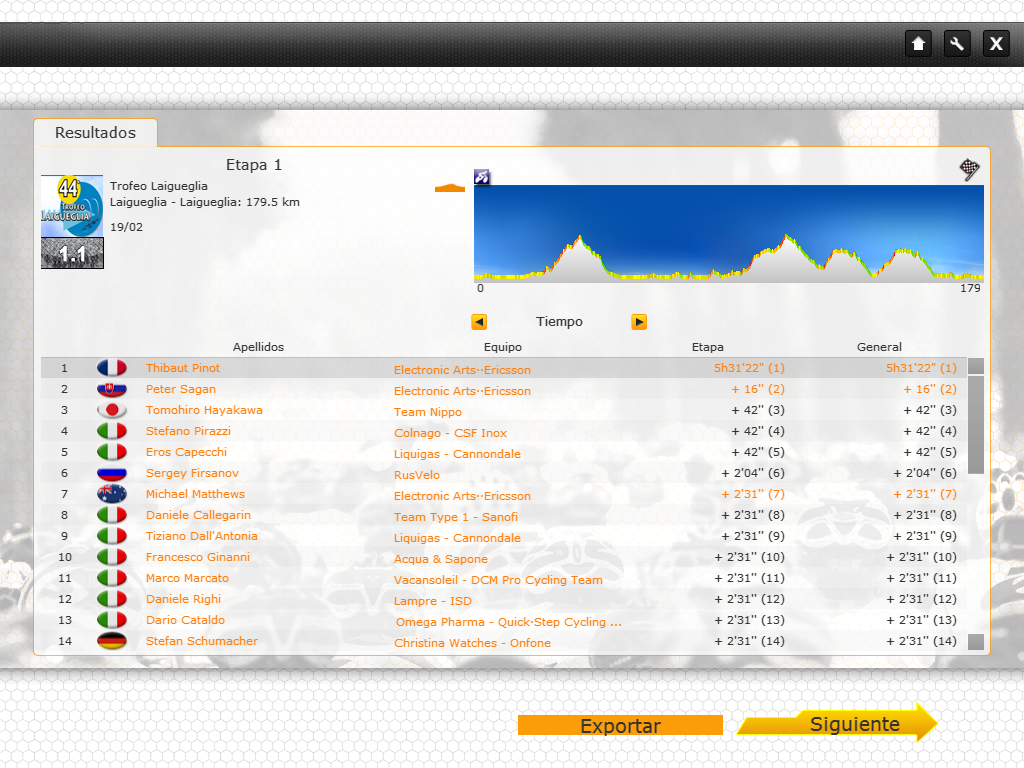Click Liquigas - Cannondale in Capecchi's row
This screenshot has height=768, width=1024.
point(457,454)
